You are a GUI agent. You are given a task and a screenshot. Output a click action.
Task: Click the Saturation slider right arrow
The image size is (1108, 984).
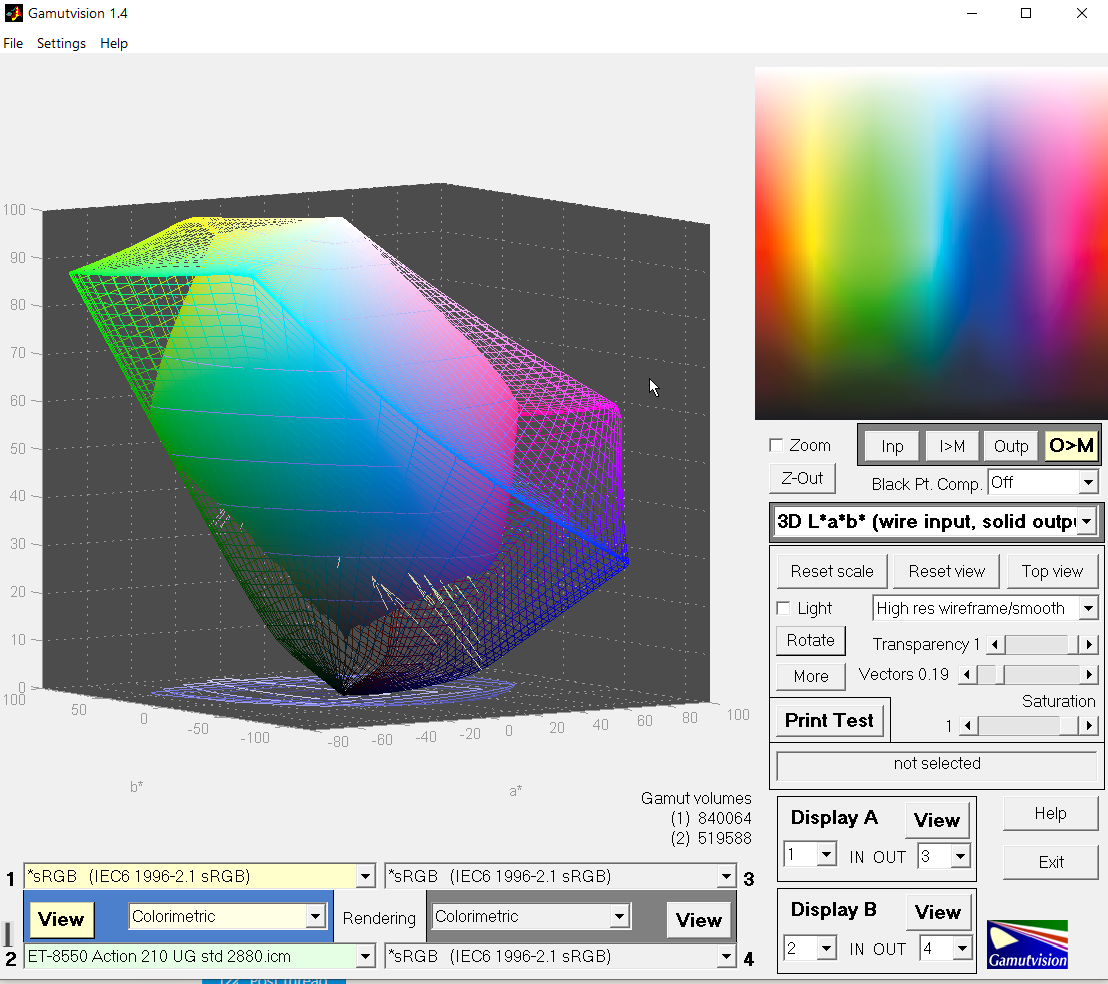point(1089,726)
